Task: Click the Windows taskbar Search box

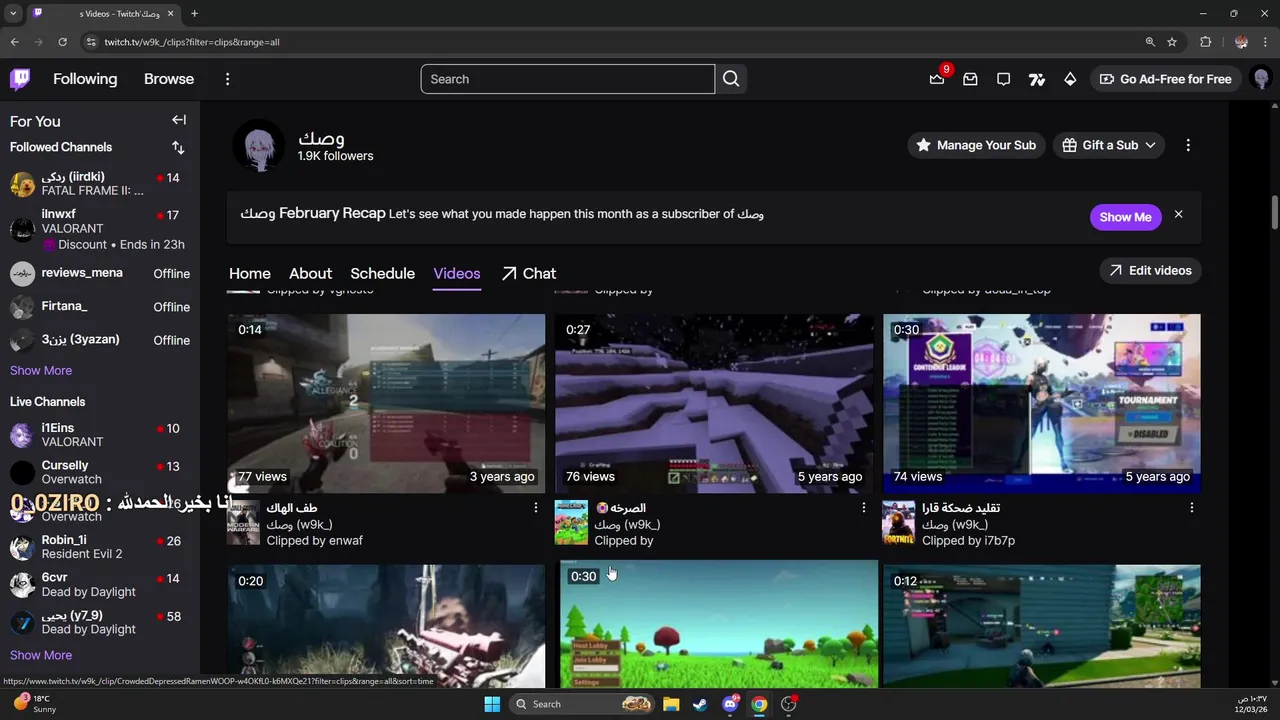Action: click(x=582, y=704)
